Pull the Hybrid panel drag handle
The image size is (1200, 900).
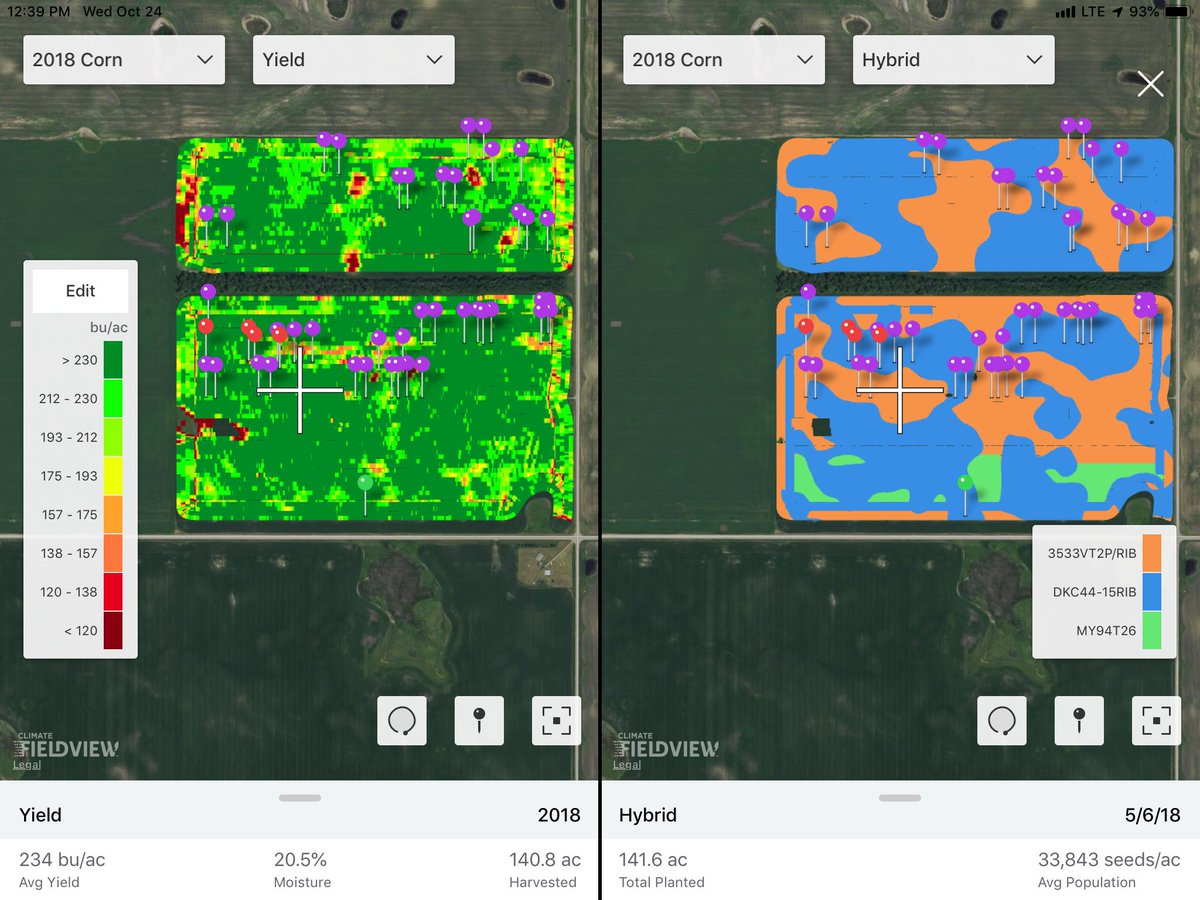900,798
